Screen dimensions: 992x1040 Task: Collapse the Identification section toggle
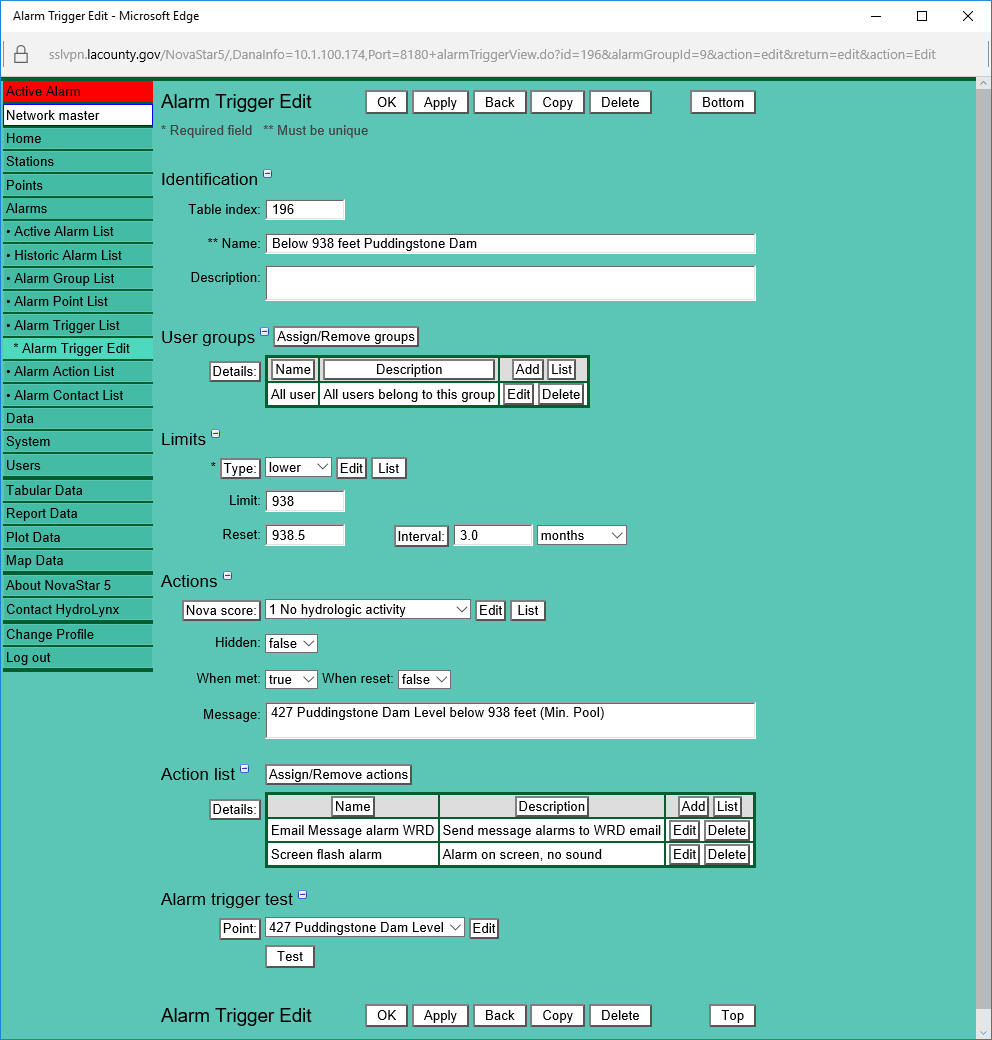(x=268, y=175)
